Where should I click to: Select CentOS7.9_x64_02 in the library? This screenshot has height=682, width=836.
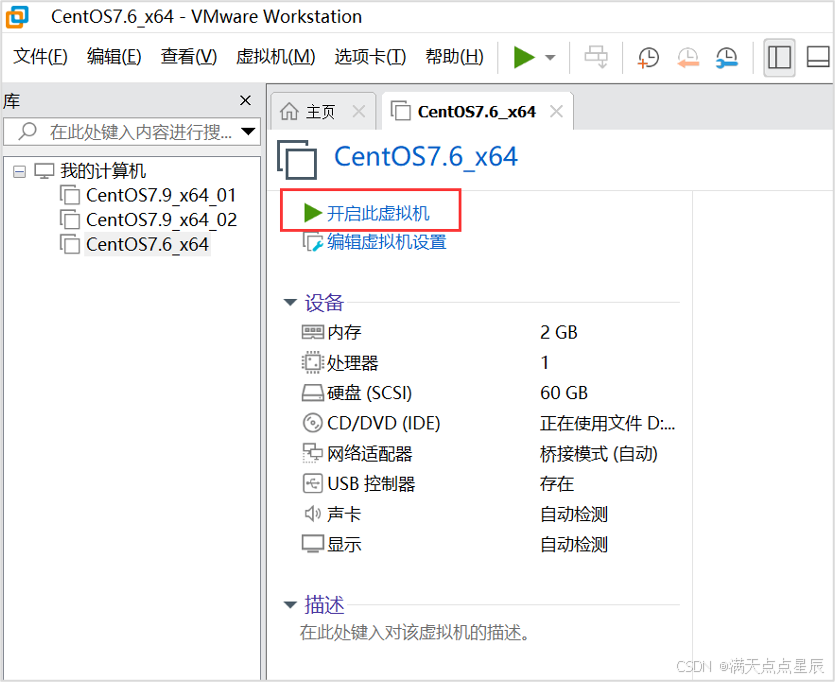(161, 220)
